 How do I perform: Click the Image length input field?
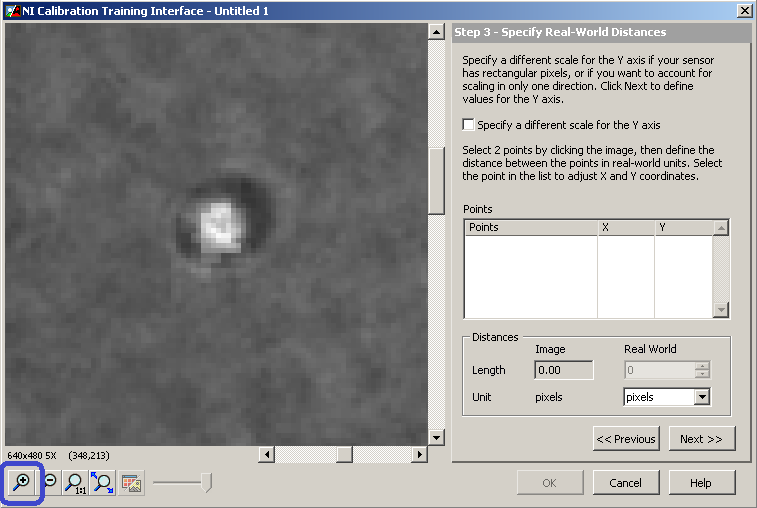tap(564, 370)
